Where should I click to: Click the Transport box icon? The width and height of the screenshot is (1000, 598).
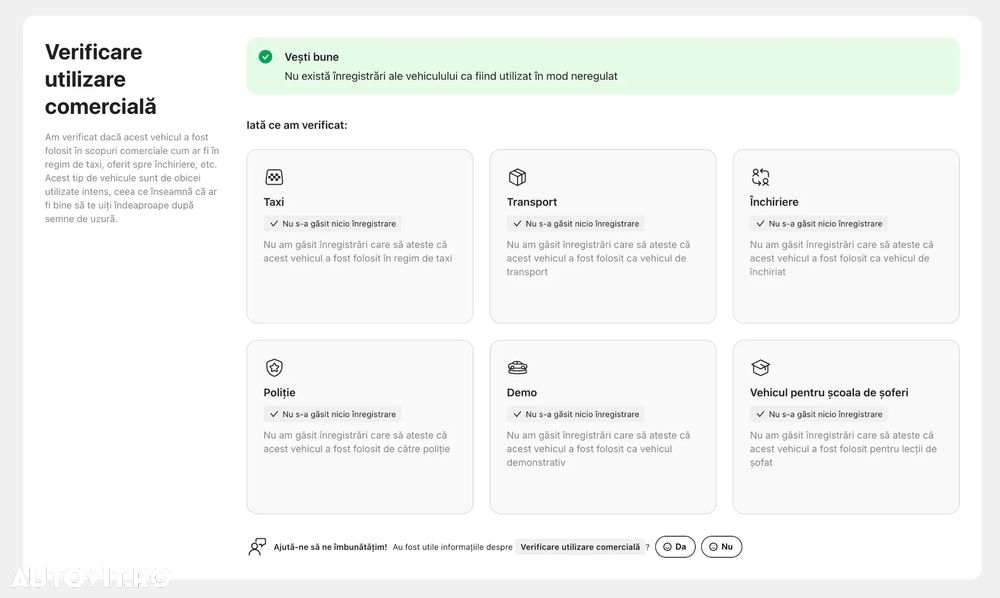pos(517,177)
